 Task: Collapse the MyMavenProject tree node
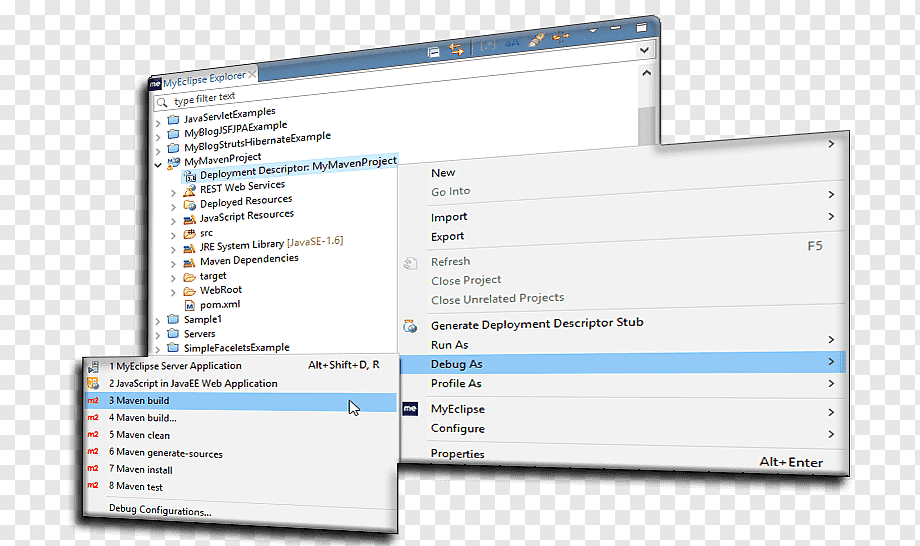point(158,165)
